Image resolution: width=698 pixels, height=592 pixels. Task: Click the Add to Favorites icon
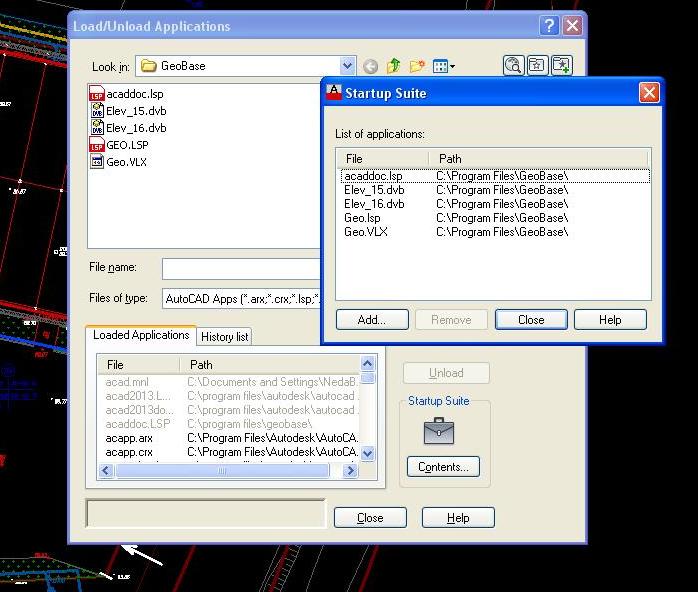561,65
